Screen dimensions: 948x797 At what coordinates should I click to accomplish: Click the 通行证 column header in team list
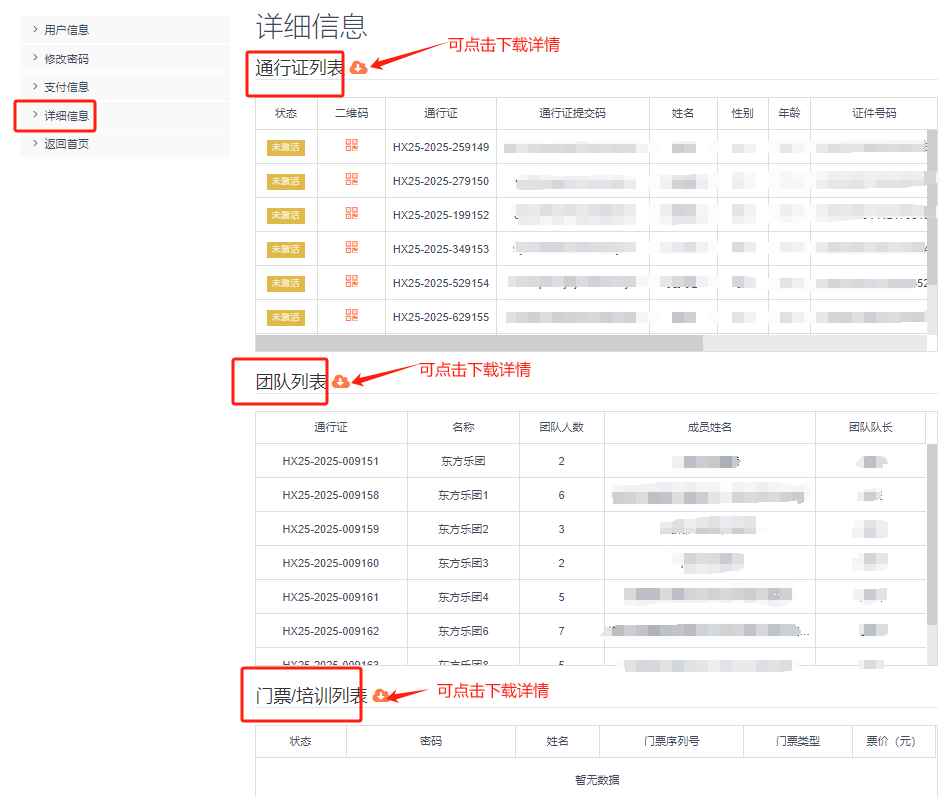coord(330,428)
